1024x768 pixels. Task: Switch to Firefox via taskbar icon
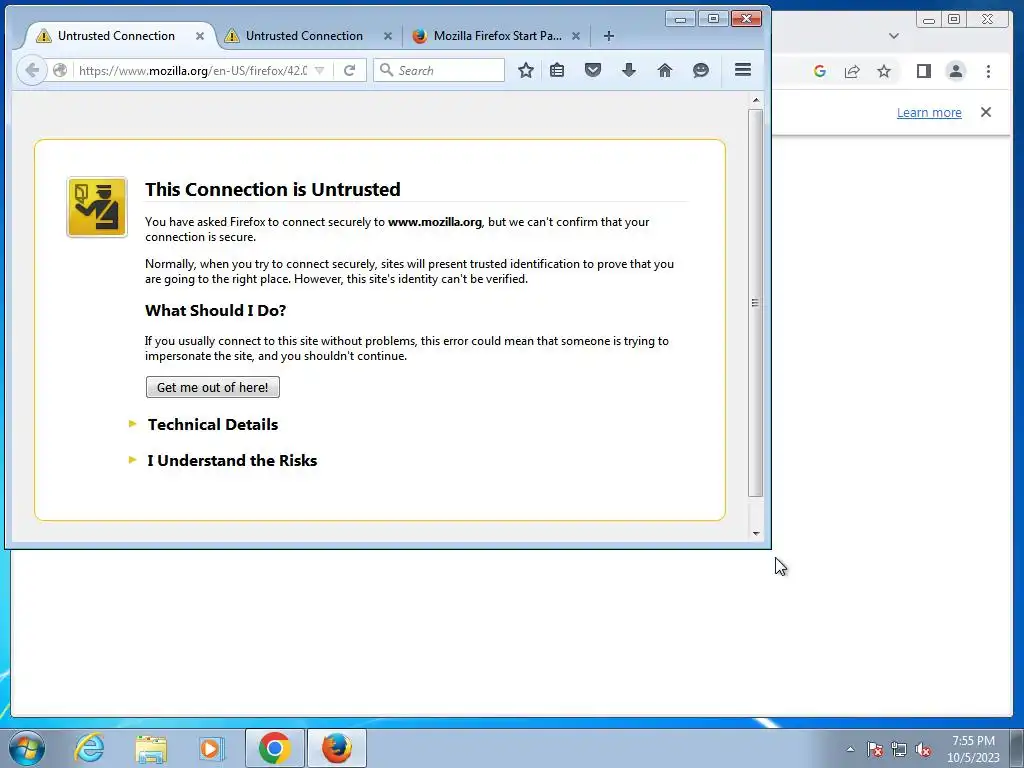pos(337,748)
